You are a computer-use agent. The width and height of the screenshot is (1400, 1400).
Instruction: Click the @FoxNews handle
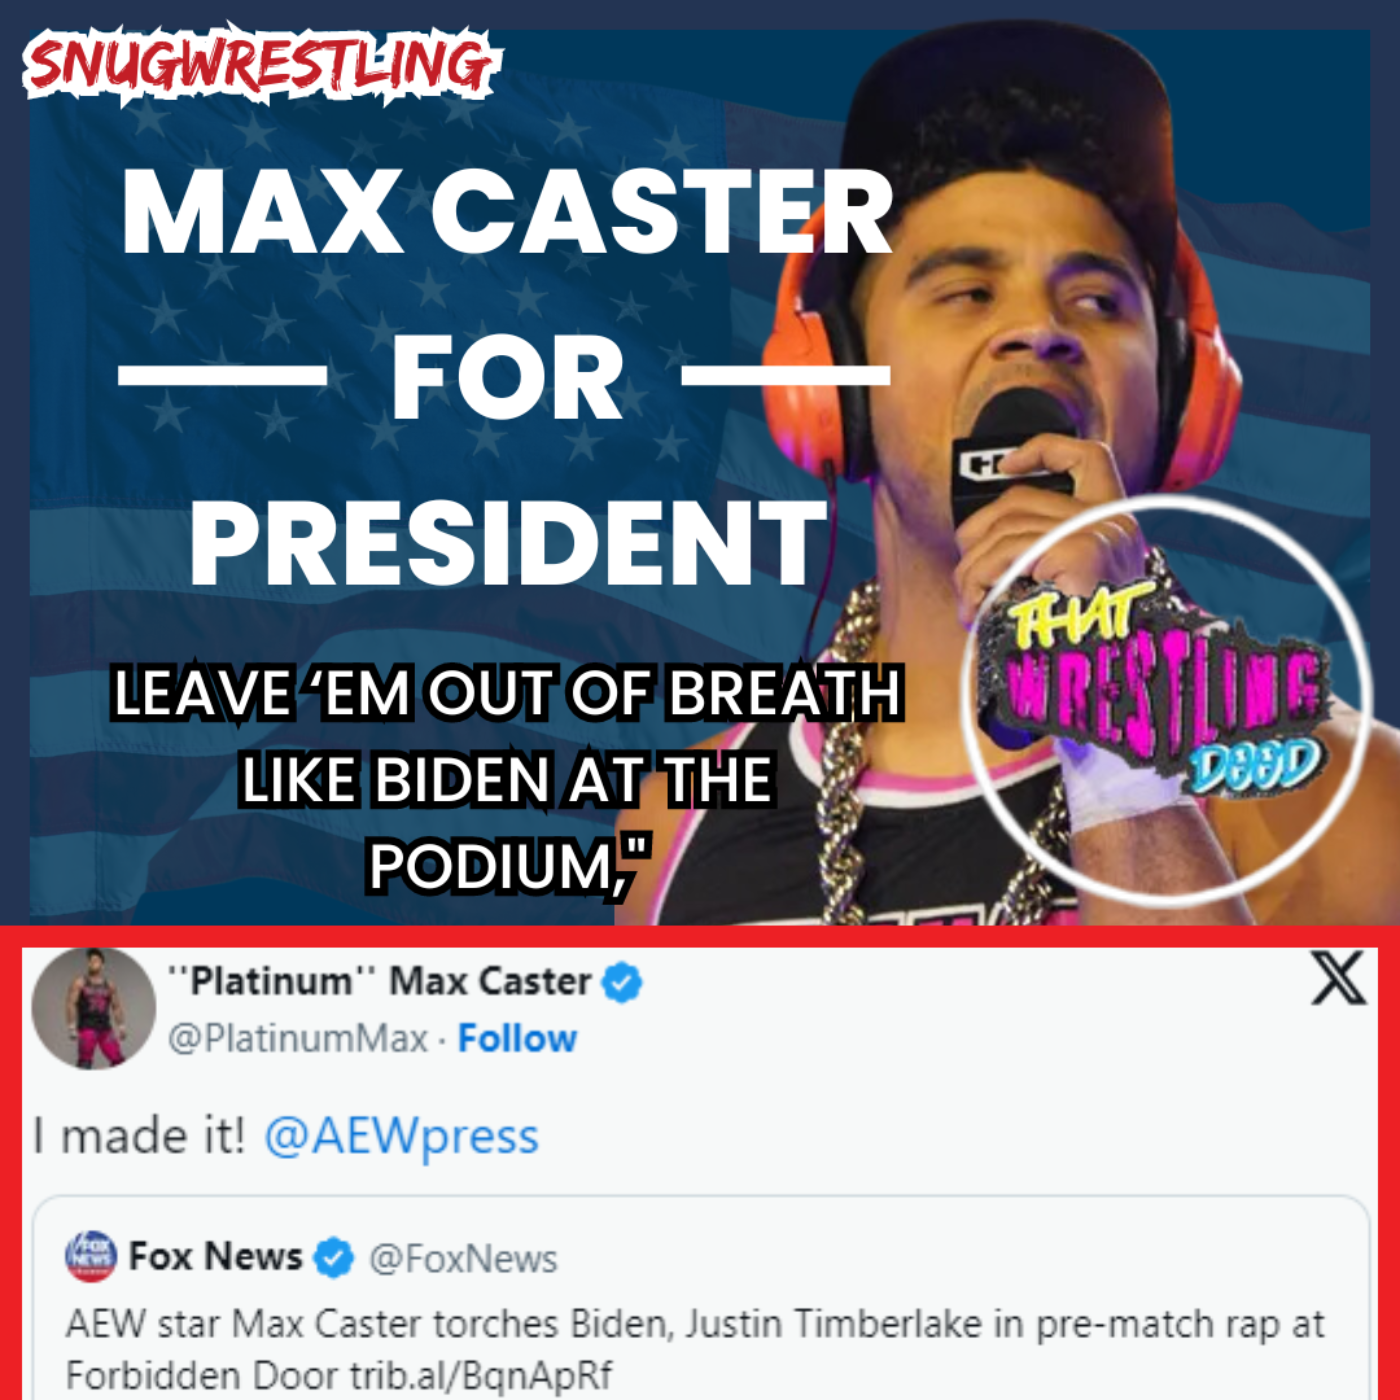[x=463, y=1259]
